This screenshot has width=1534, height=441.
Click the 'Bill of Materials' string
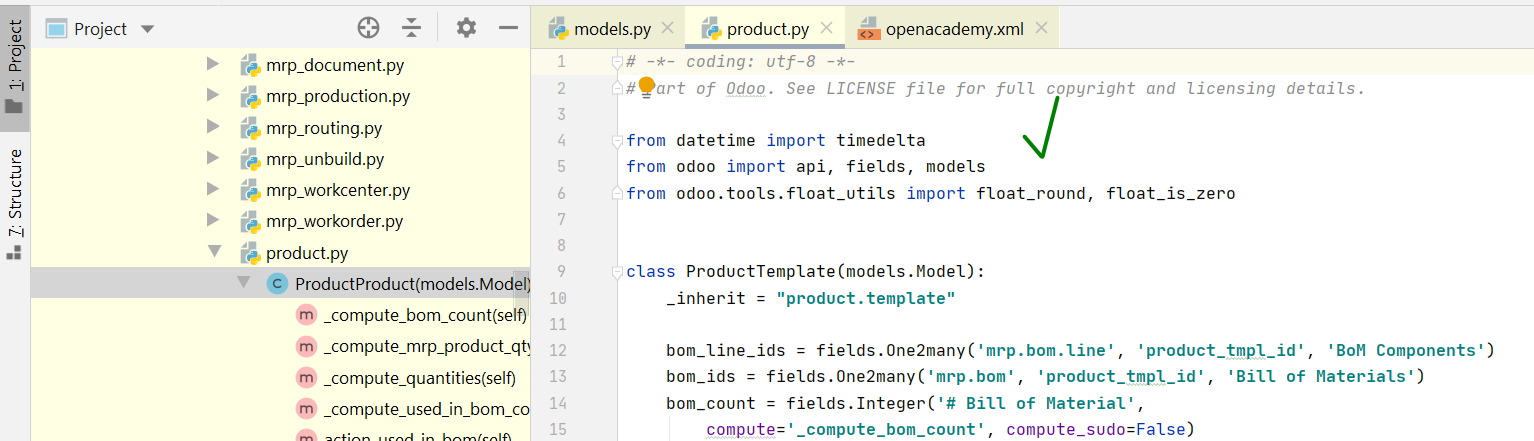[x=1320, y=376]
